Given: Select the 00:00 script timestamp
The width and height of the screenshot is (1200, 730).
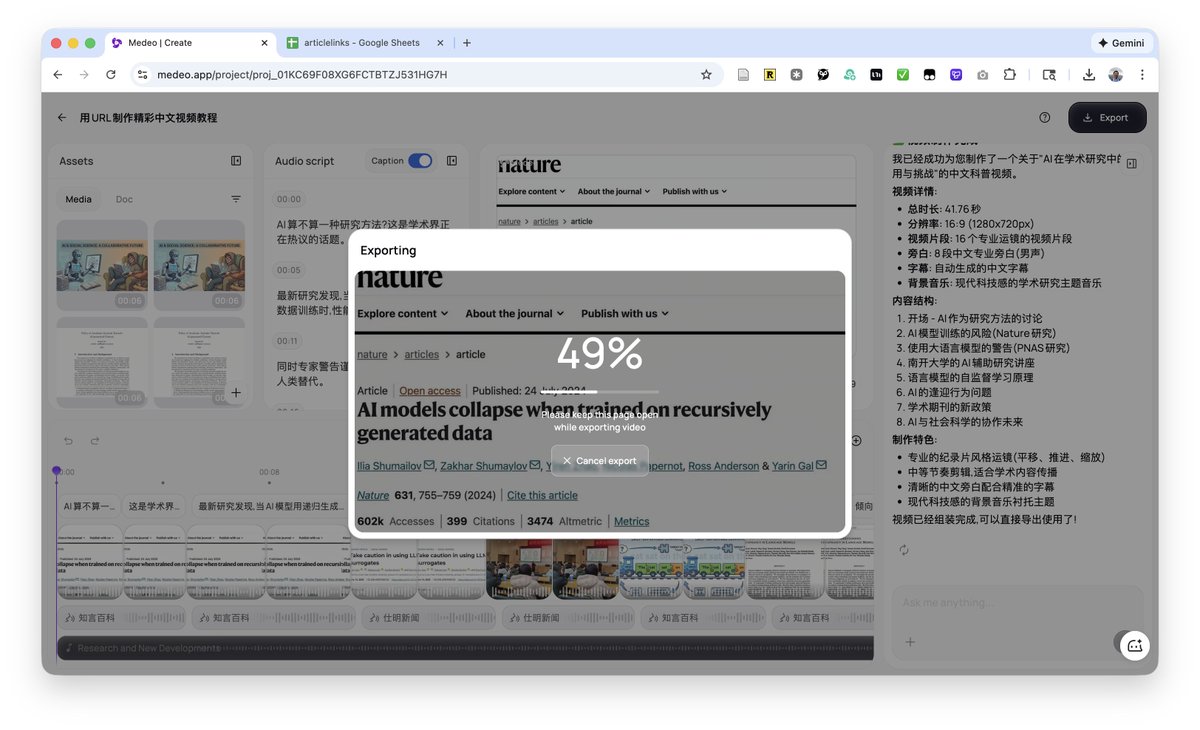Looking at the screenshot, I should (x=289, y=199).
